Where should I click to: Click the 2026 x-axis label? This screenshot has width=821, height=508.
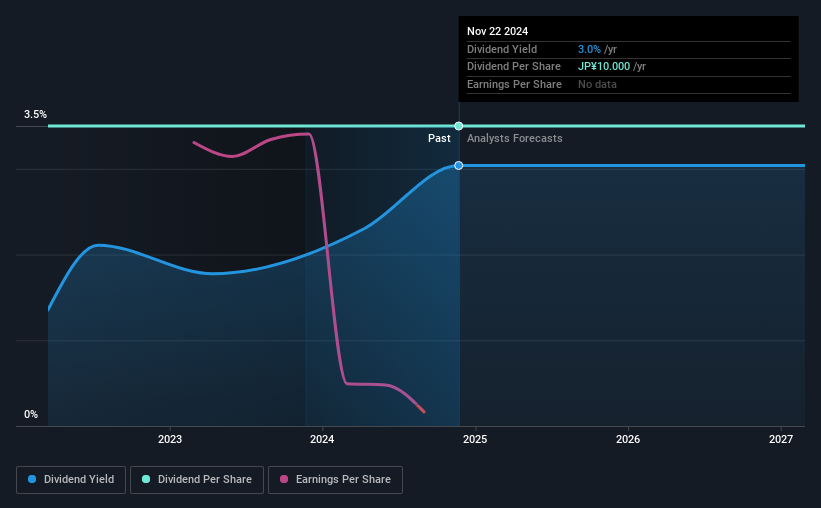coord(628,439)
